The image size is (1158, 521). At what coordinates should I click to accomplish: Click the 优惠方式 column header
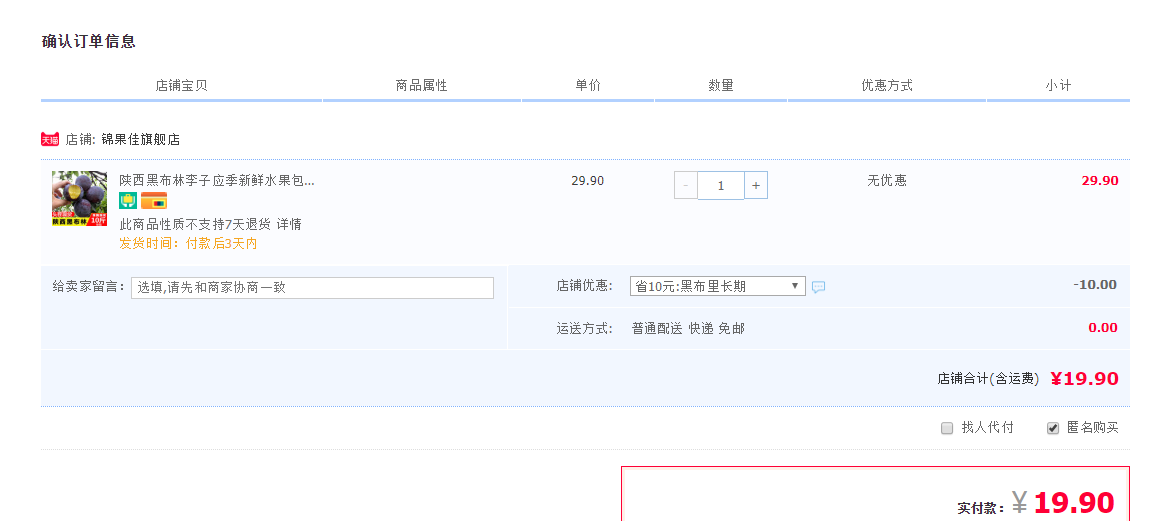(x=887, y=85)
